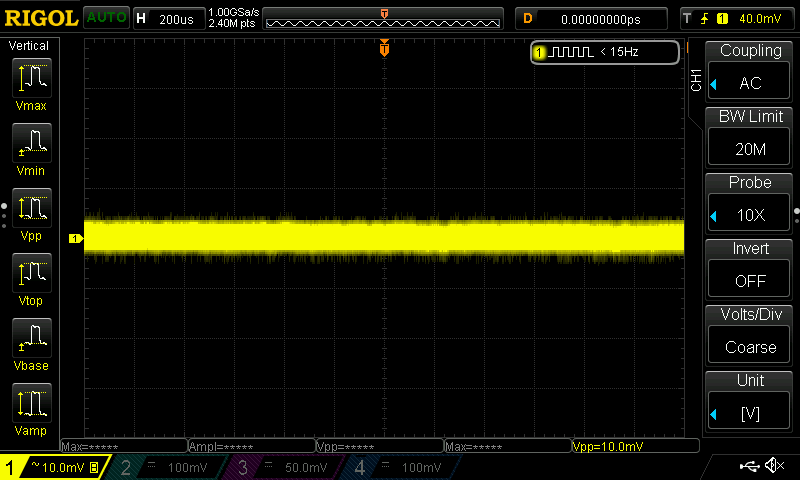Toggle the Invert OFF setting
Viewport: 800px width, 480px height.
click(750, 267)
